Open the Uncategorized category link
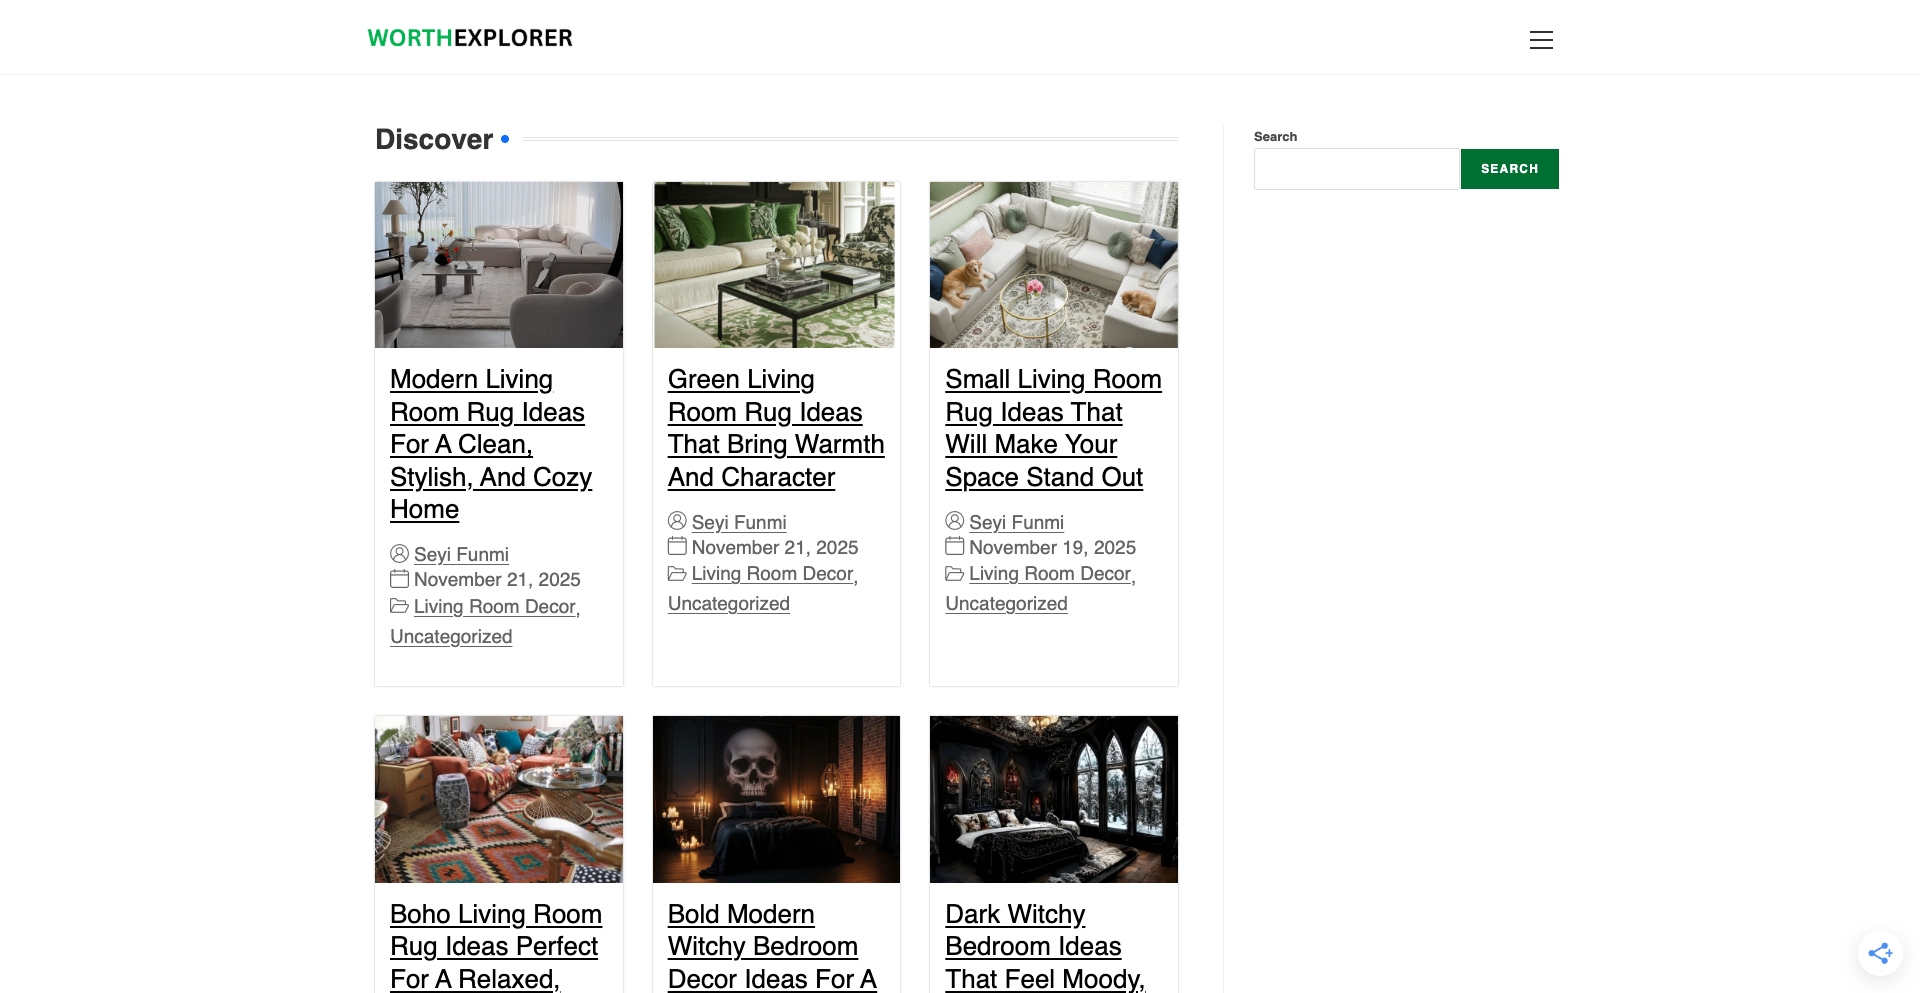1920x993 pixels. [x=451, y=636]
